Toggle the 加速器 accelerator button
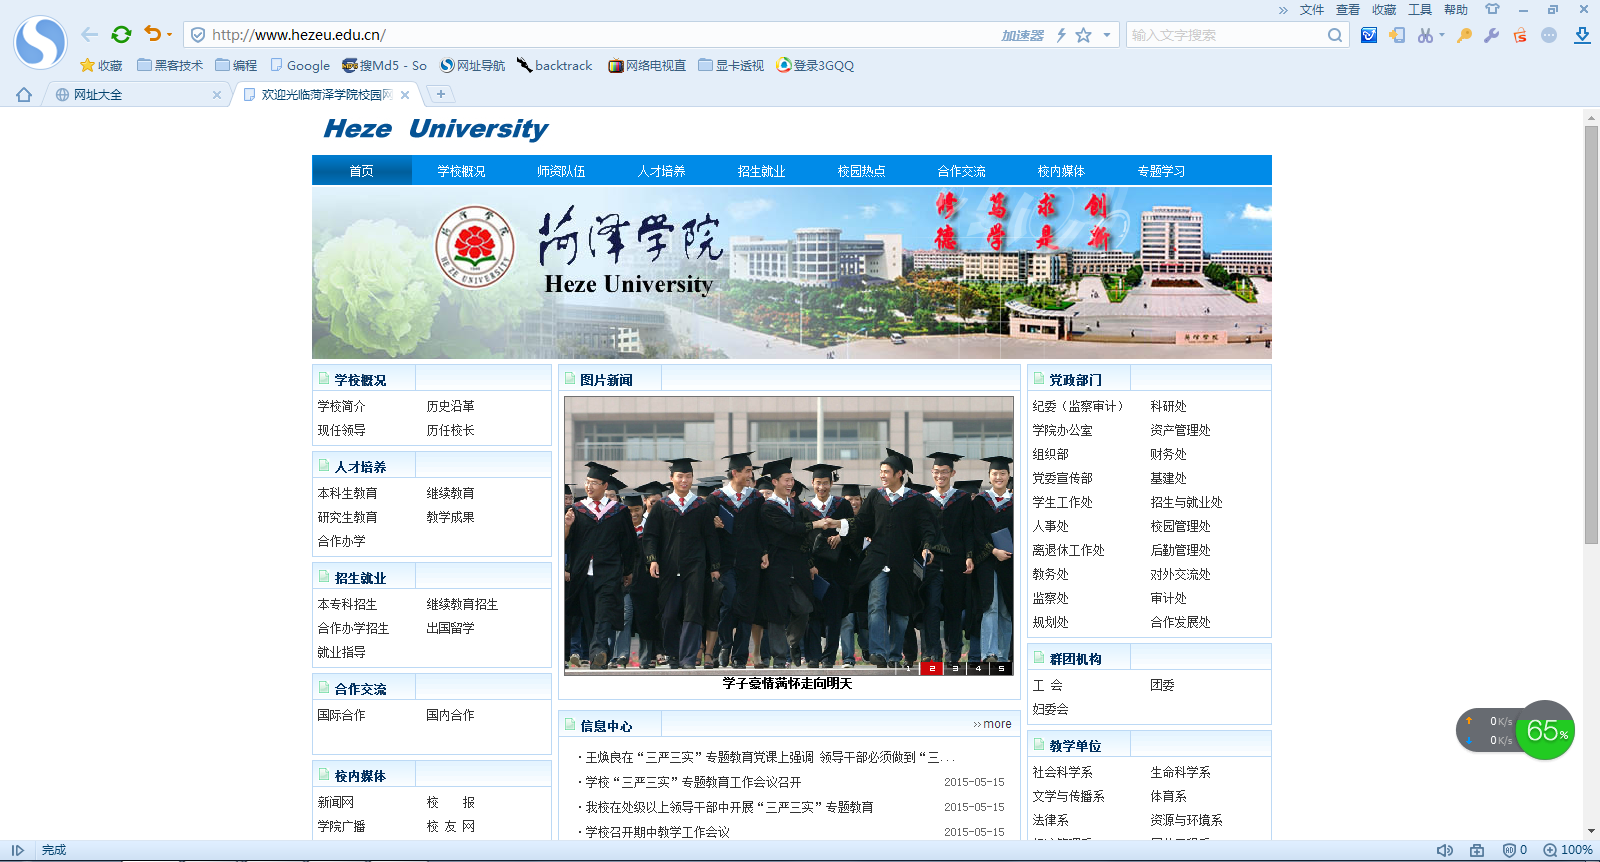The image size is (1600, 862). 1022,35
